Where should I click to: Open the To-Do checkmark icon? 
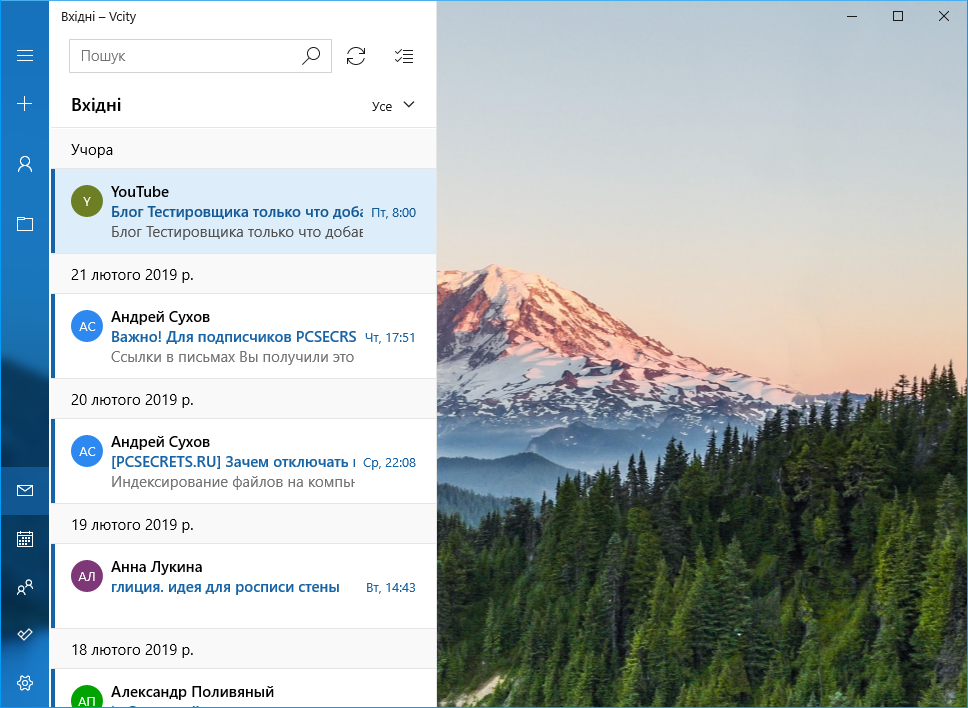point(25,635)
